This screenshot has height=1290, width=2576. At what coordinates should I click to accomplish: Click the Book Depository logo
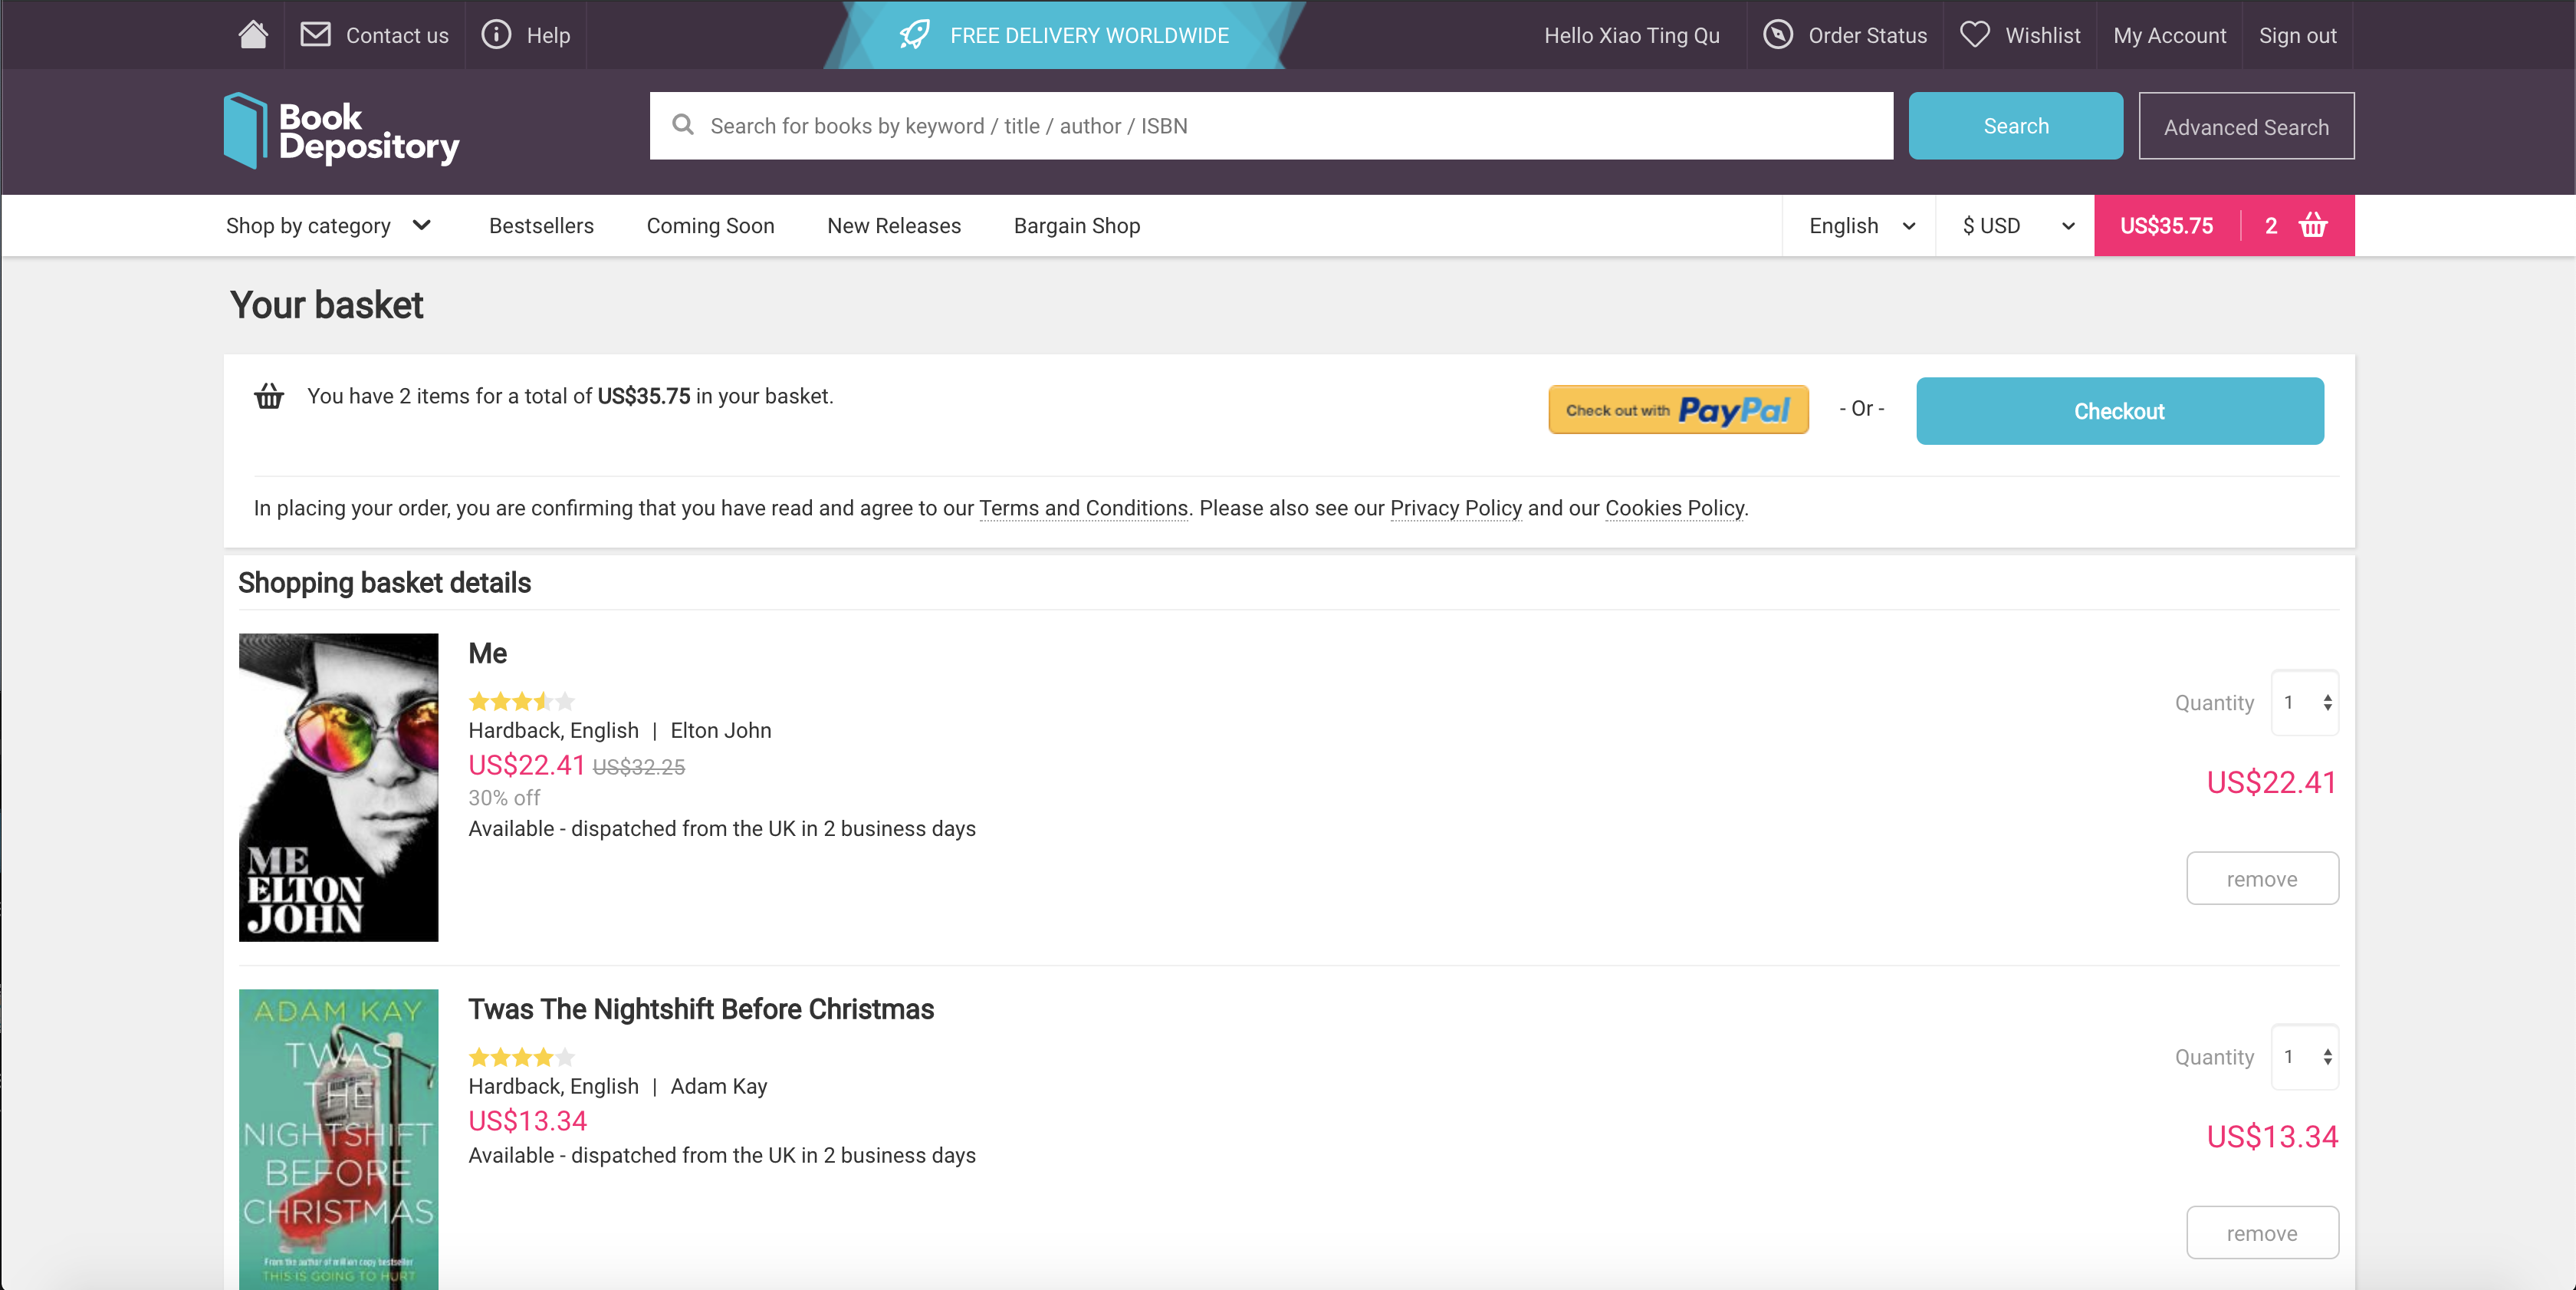(341, 130)
